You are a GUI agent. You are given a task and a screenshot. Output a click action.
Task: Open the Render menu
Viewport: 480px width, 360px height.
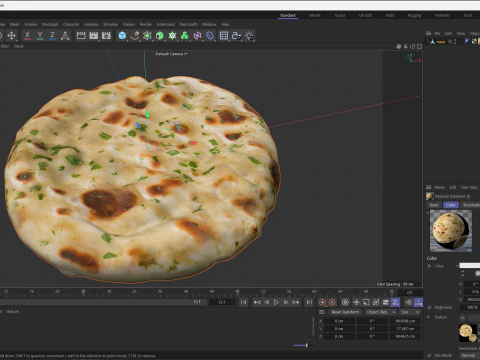pyautogui.click(x=146, y=24)
